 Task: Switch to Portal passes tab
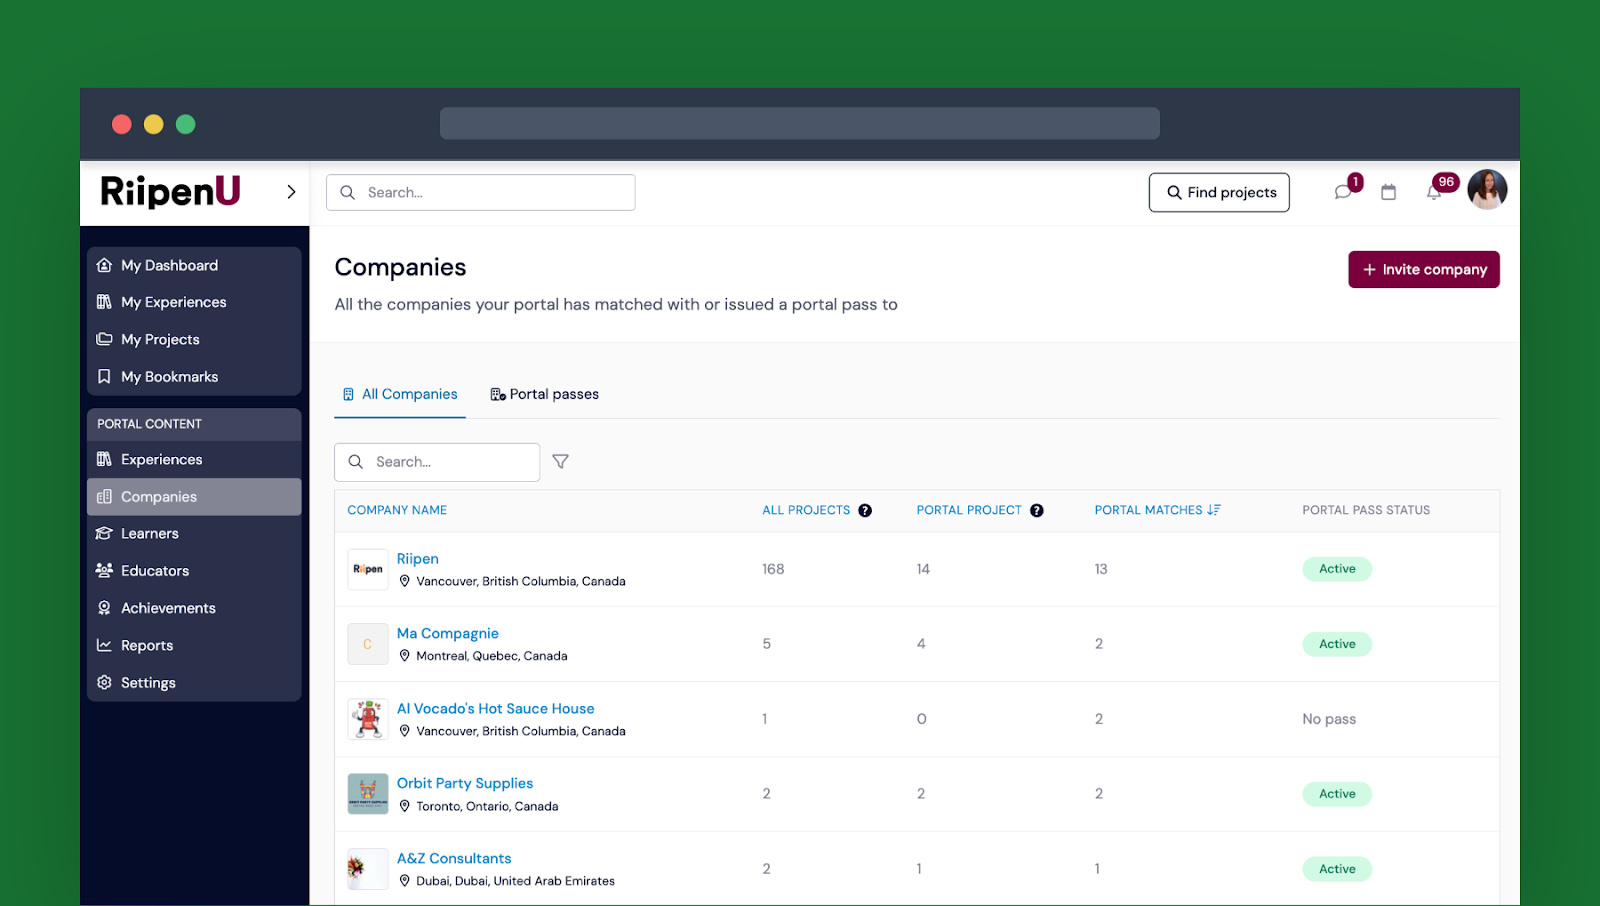pyautogui.click(x=545, y=394)
